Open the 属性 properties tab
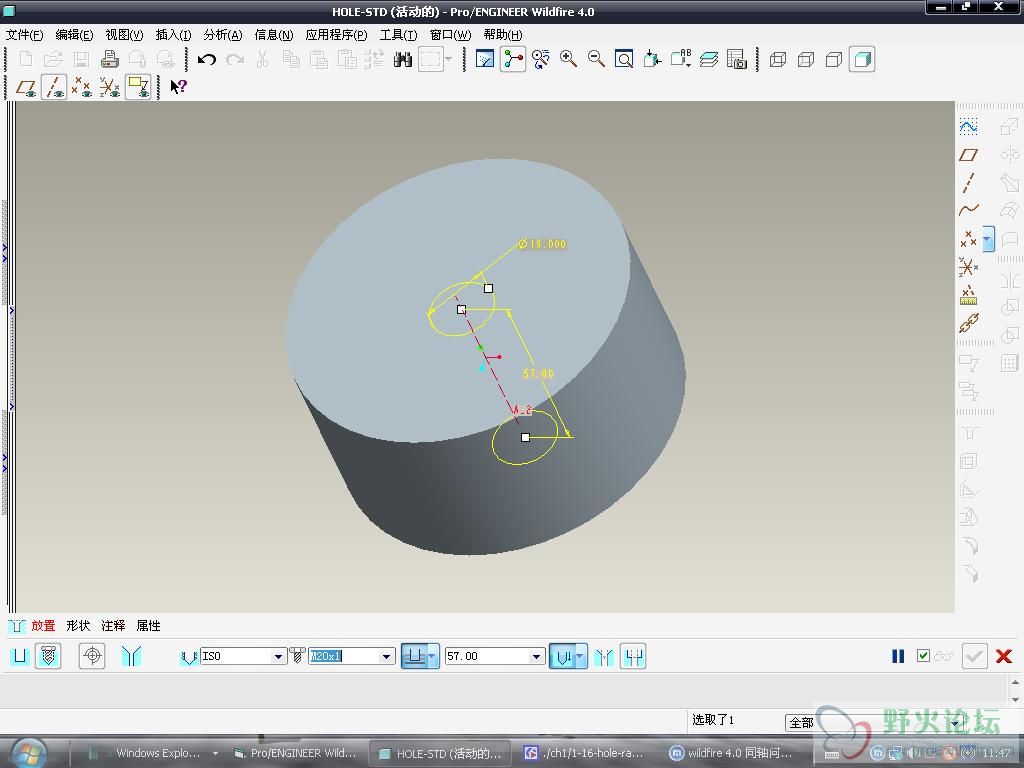The image size is (1024, 768). click(x=148, y=626)
